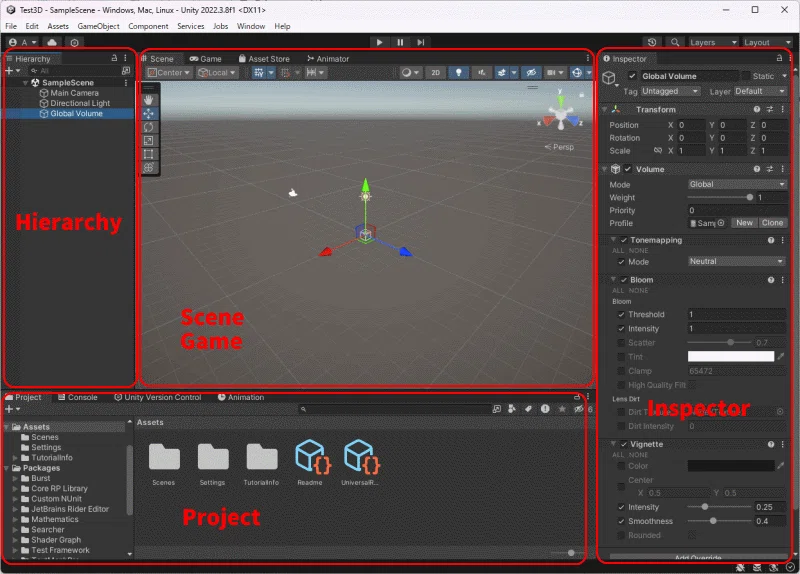
Task: Open Bloom override more options menu
Action: click(x=783, y=280)
